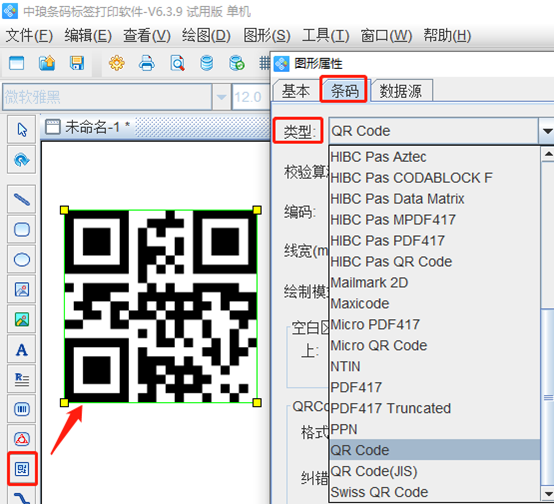Choose Micro QR Code option
The height and width of the screenshot is (504, 554).
click(435, 345)
